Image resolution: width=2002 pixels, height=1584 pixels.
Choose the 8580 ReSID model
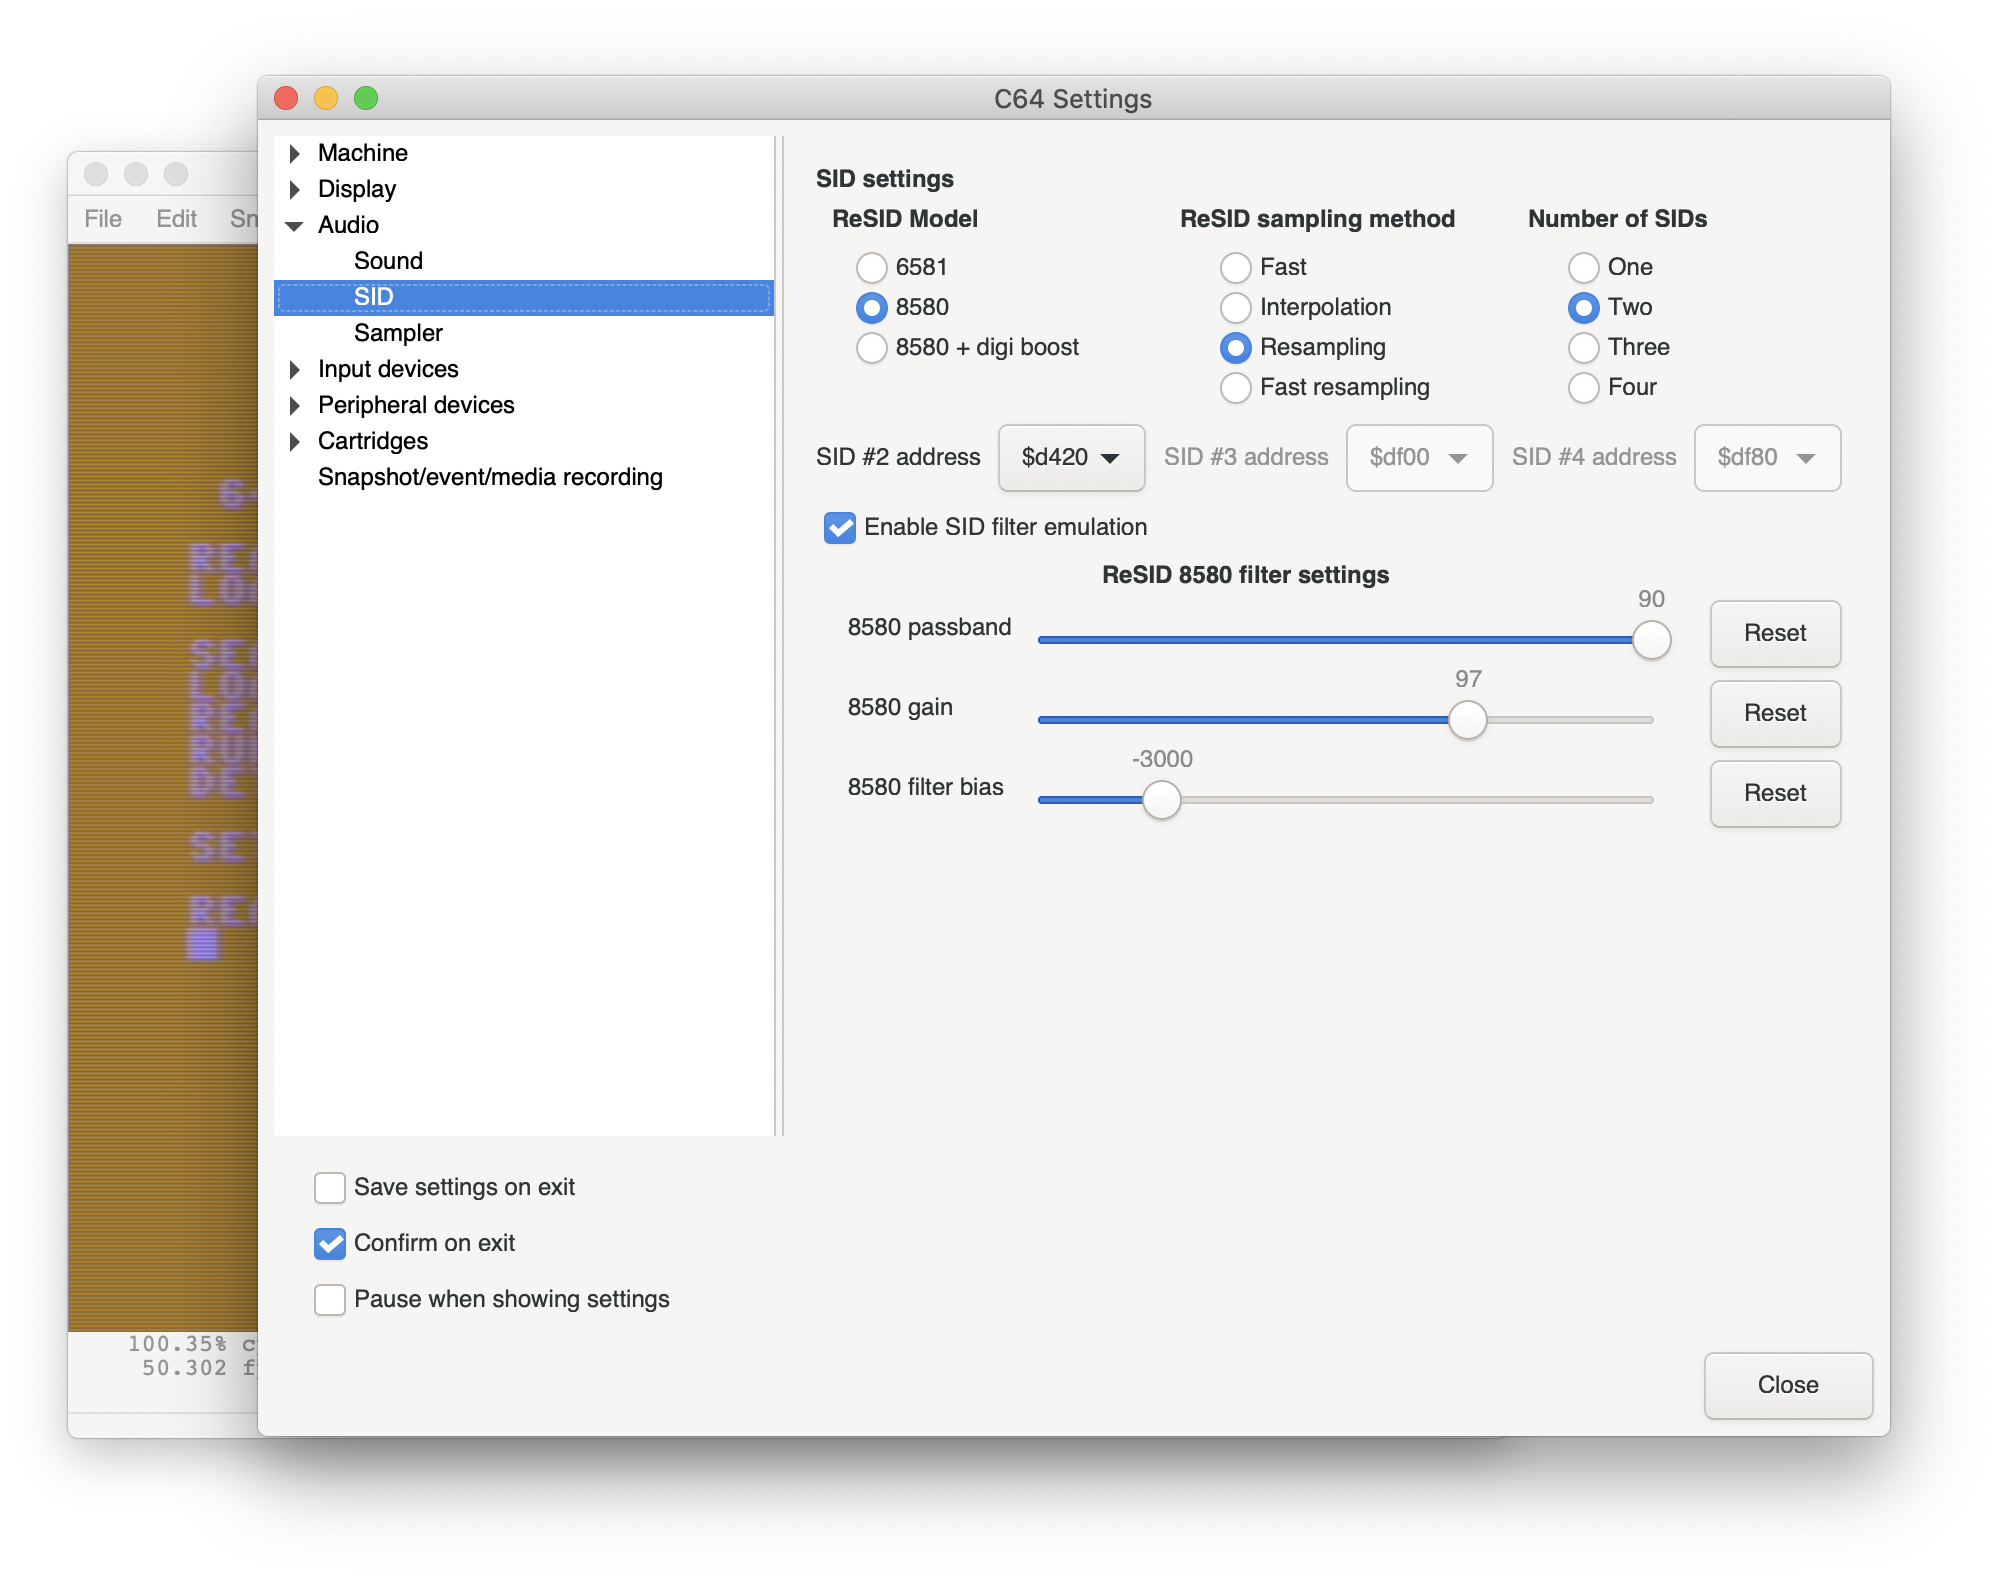point(872,308)
